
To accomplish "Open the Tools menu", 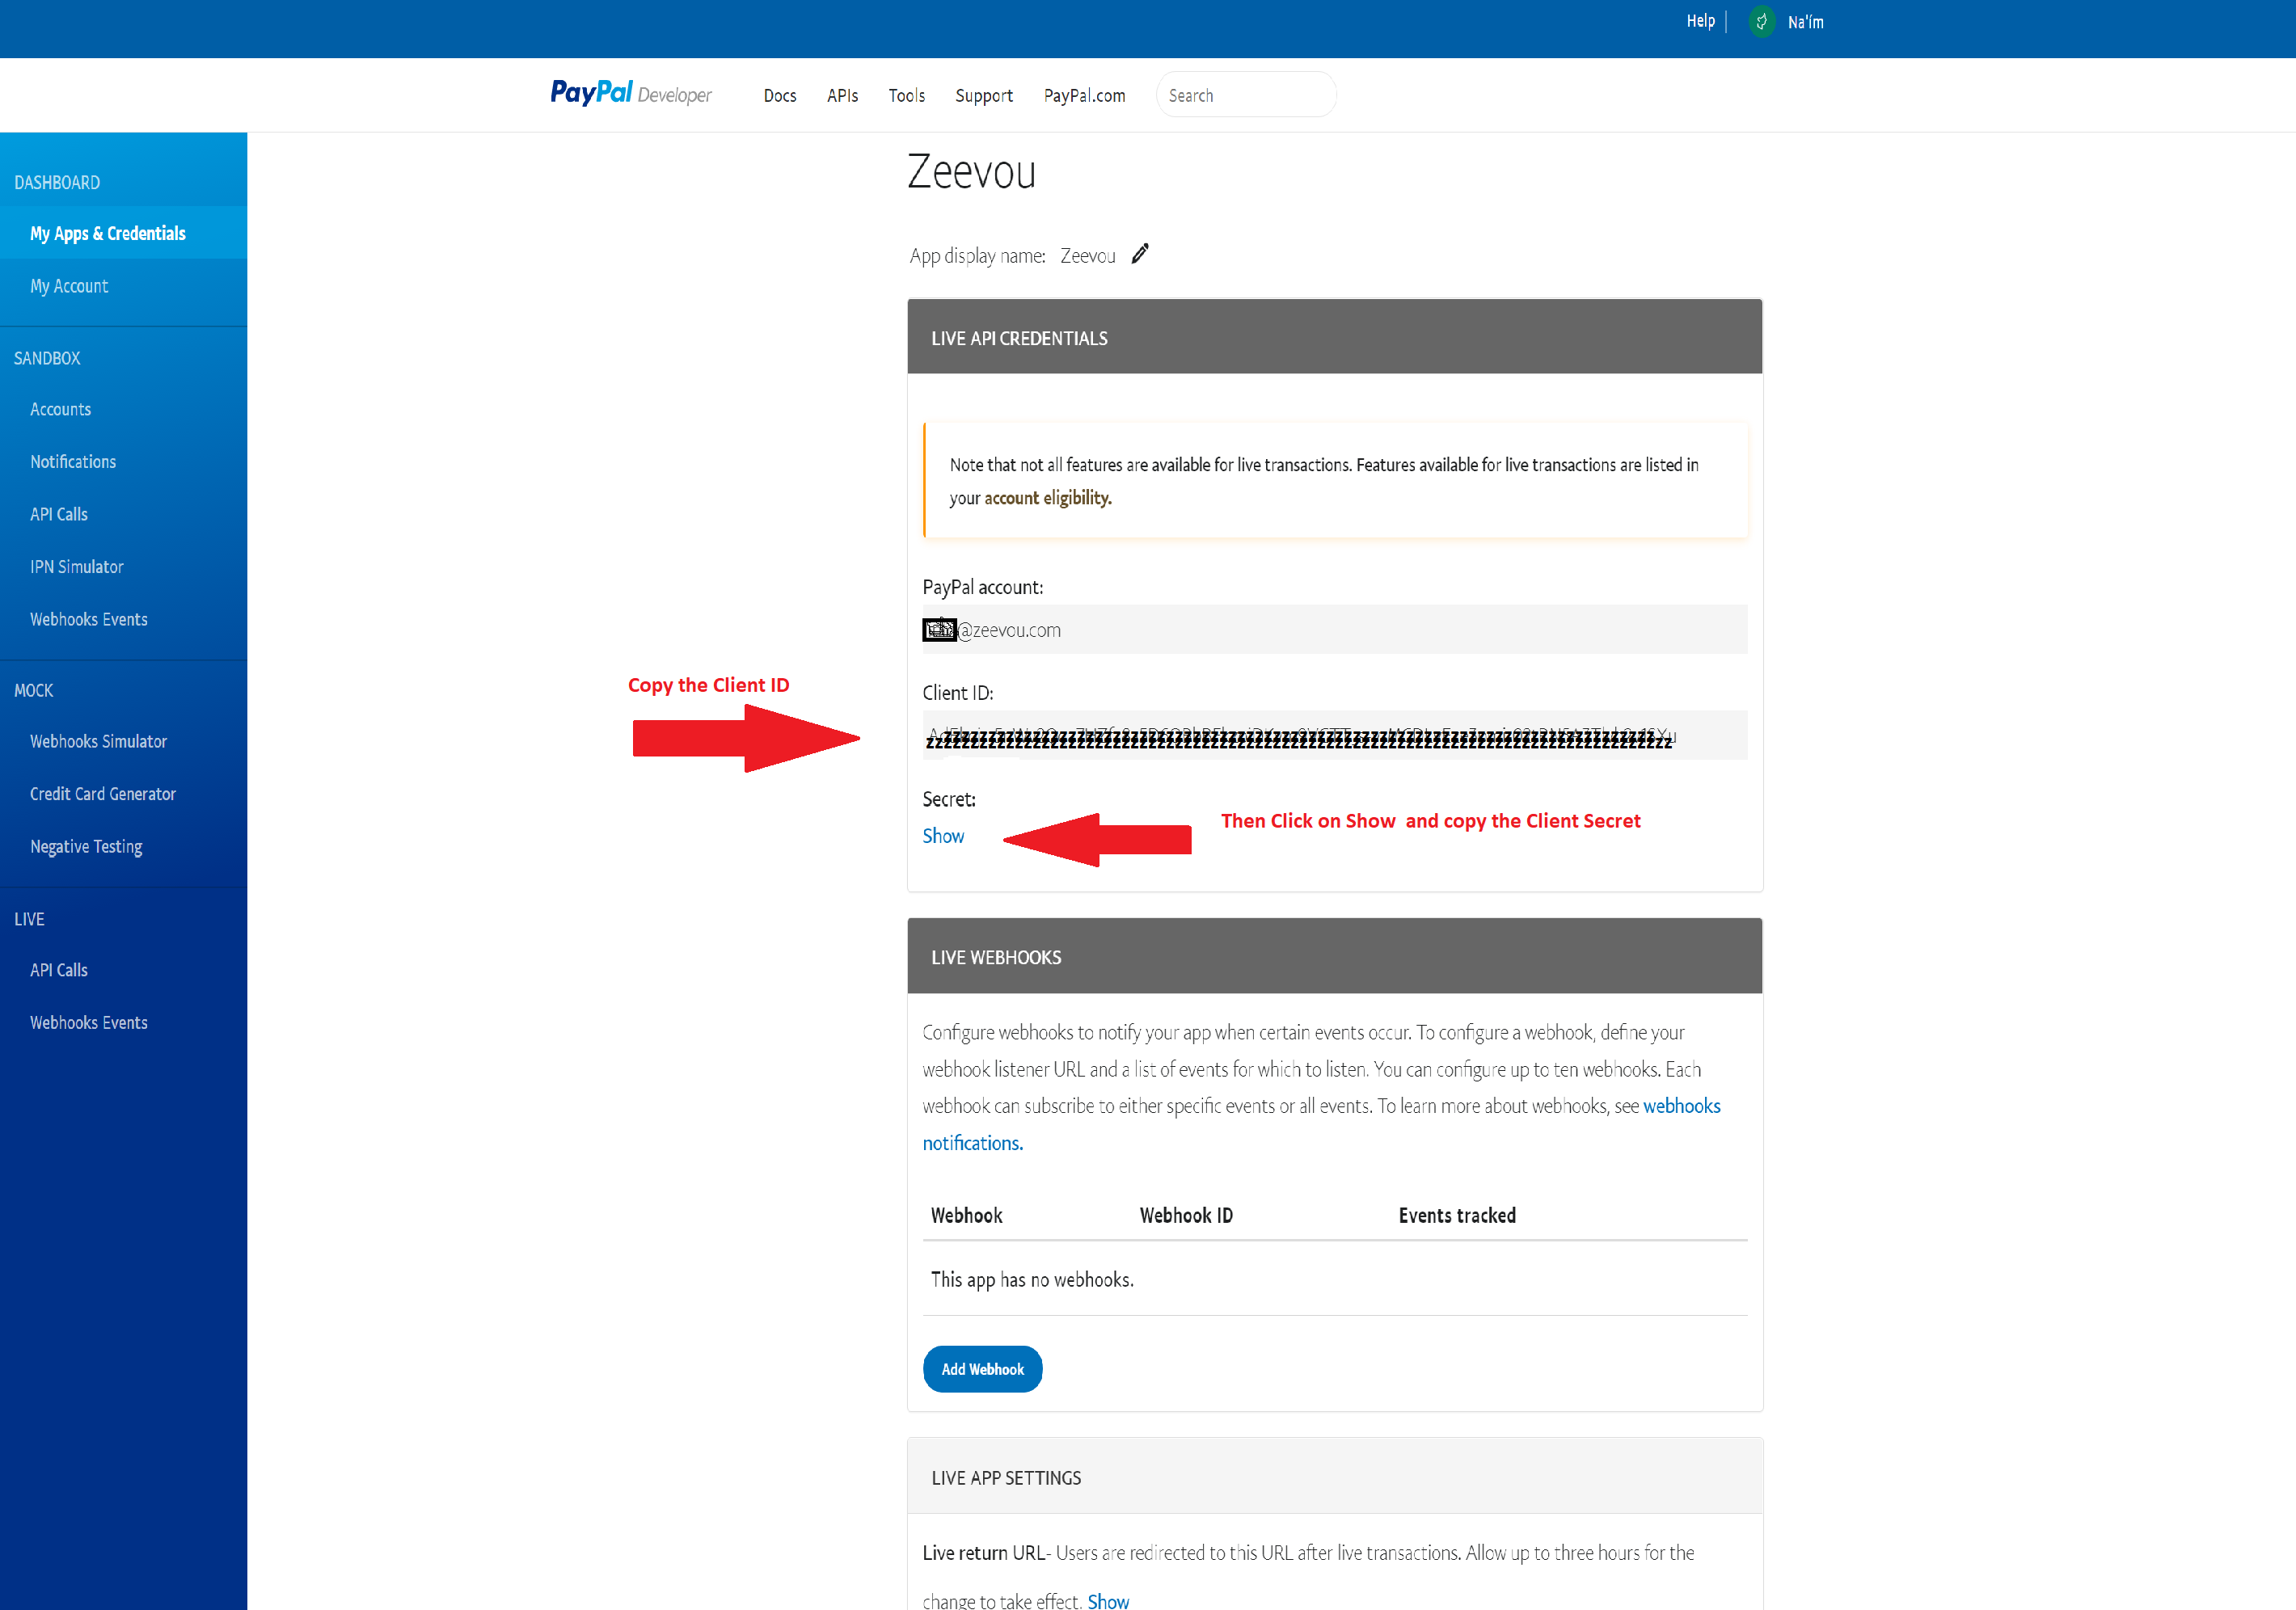I will coord(906,95).
